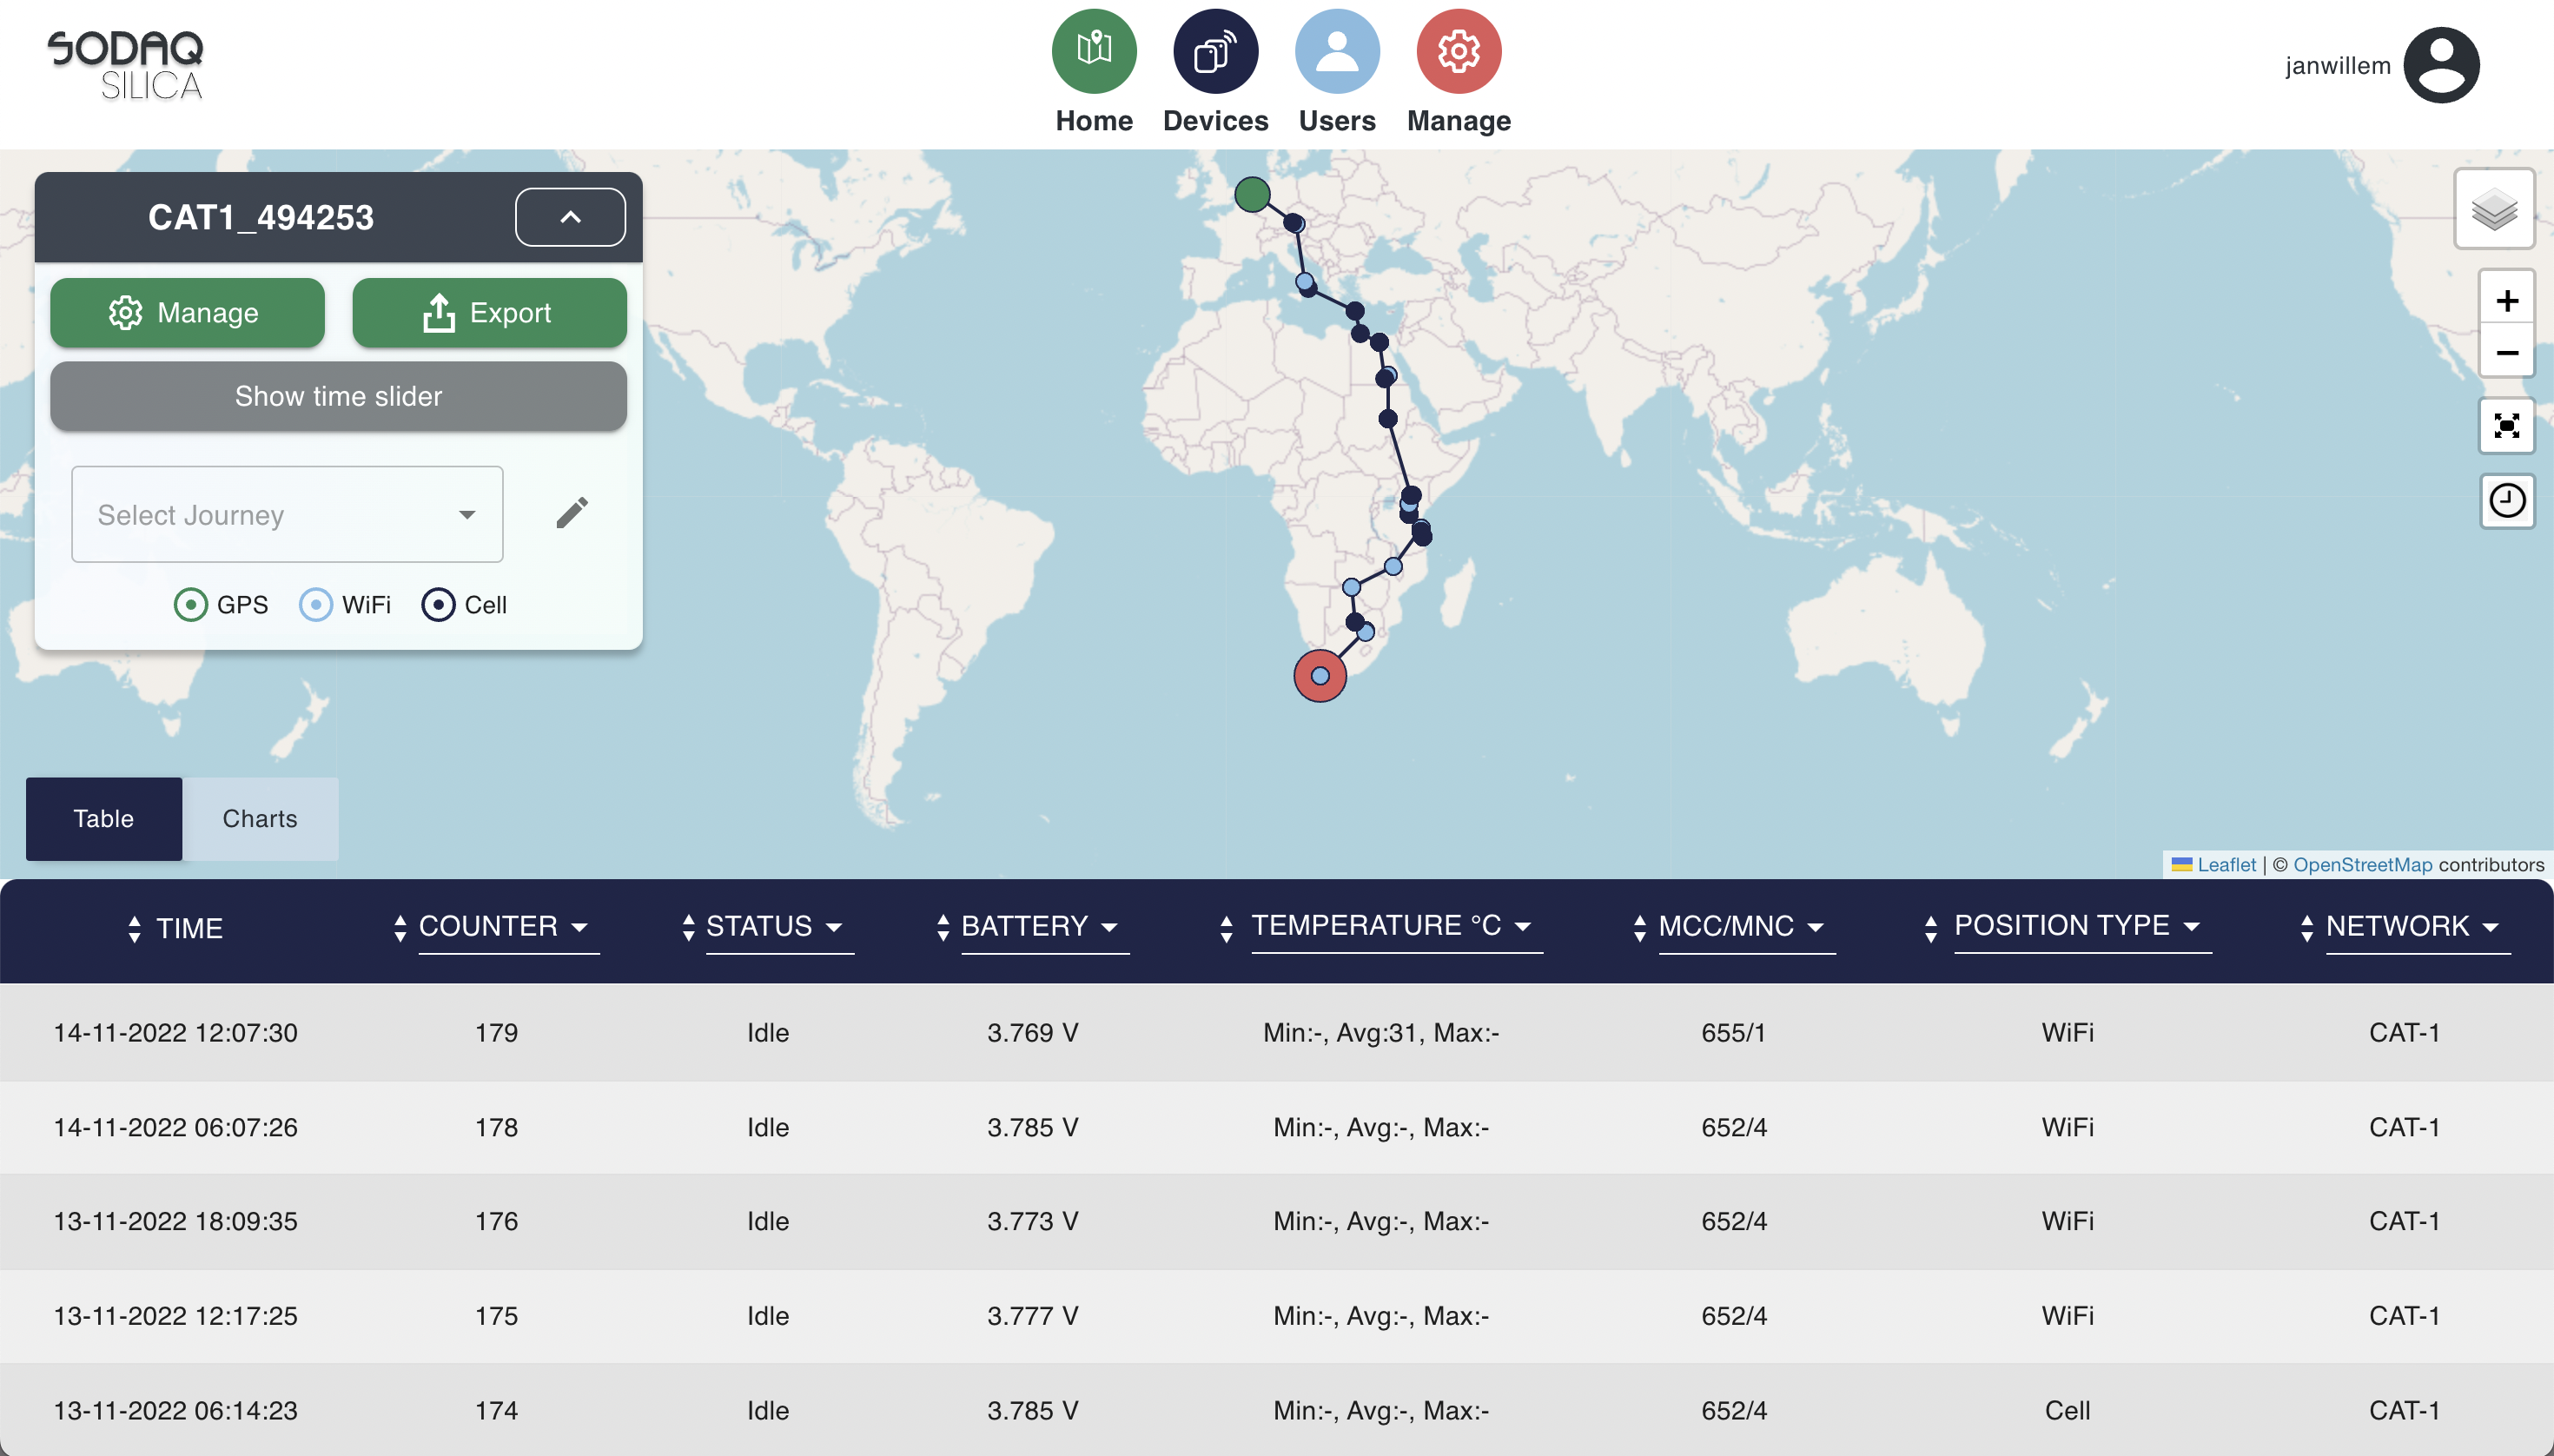The image size is (2554, 1456).
Task: Open the Select Journey dropdown
Action: click(x=287, y=514)
